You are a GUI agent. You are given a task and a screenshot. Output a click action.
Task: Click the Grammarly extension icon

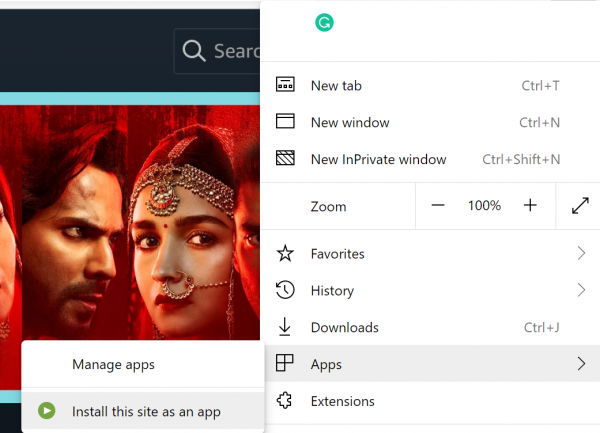(x=324, y=23)
